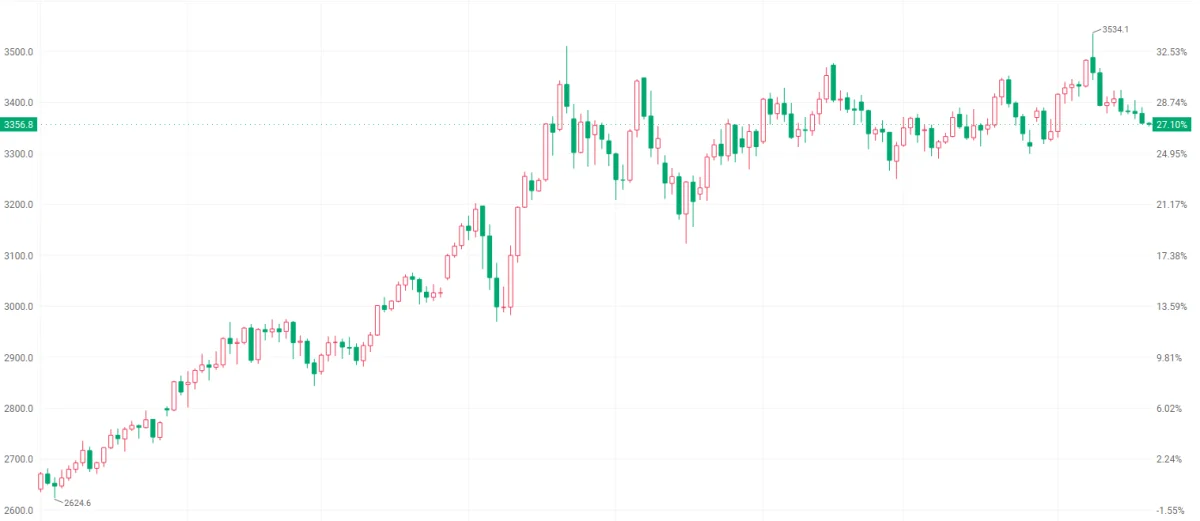This screenshot has width=1200, height=521.
Task: Click the 24.95% percent axis label
Action: (1171, 154)
